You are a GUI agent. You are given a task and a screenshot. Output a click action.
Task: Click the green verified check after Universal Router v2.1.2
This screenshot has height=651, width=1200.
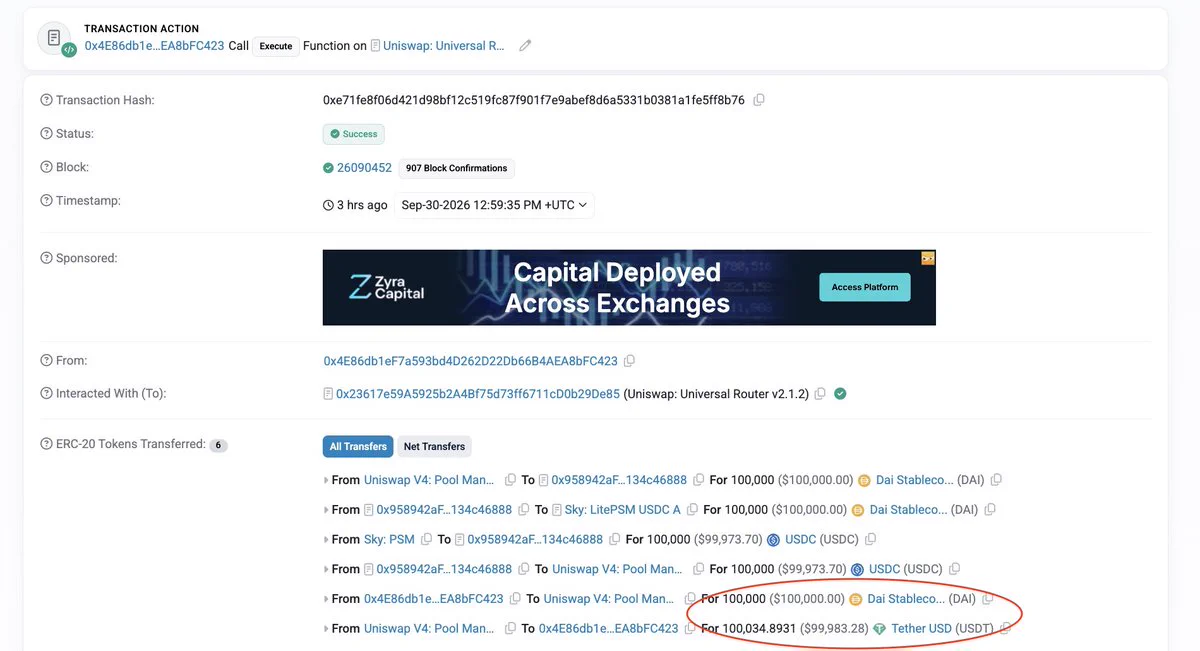pyautogui.click(x=840, y=394)
